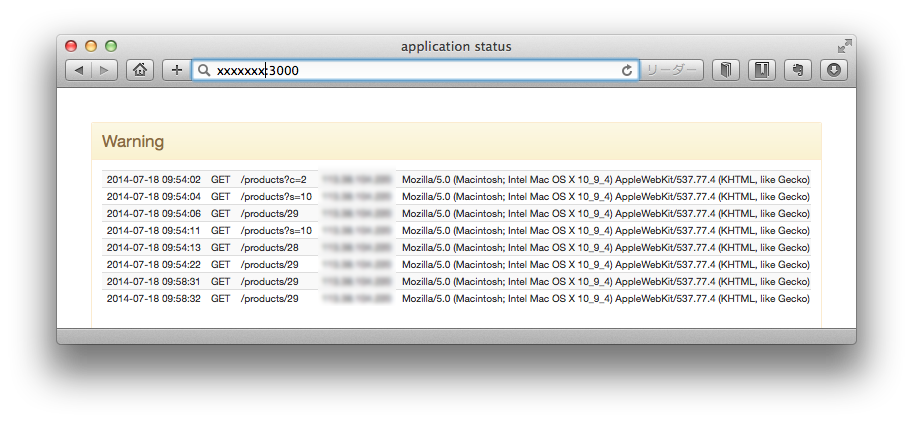Click the bookmark-ribbon book toolbar icon
Image resolution: width=913 pixels, height=423 pixels.
tap(762, 70)
